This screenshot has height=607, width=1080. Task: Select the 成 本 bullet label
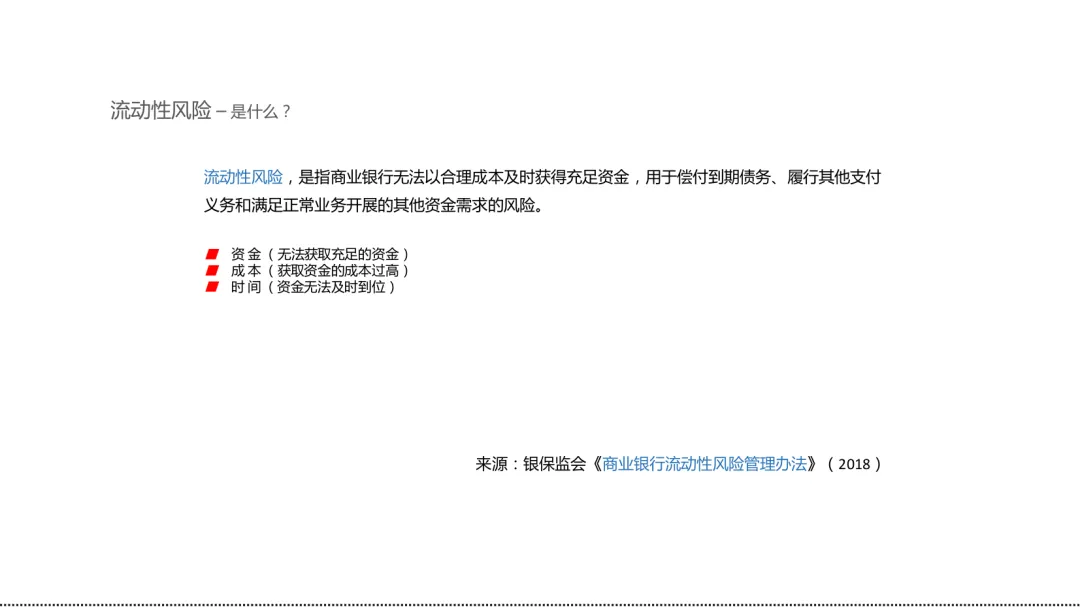tap(246, 271)
